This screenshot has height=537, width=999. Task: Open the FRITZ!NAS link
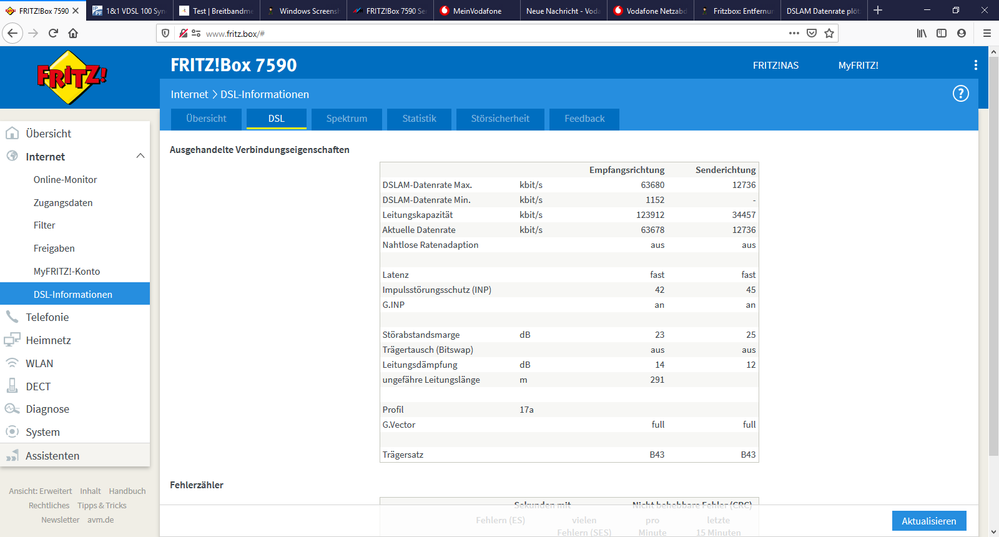pyautogui.click(x=775, y=65)
